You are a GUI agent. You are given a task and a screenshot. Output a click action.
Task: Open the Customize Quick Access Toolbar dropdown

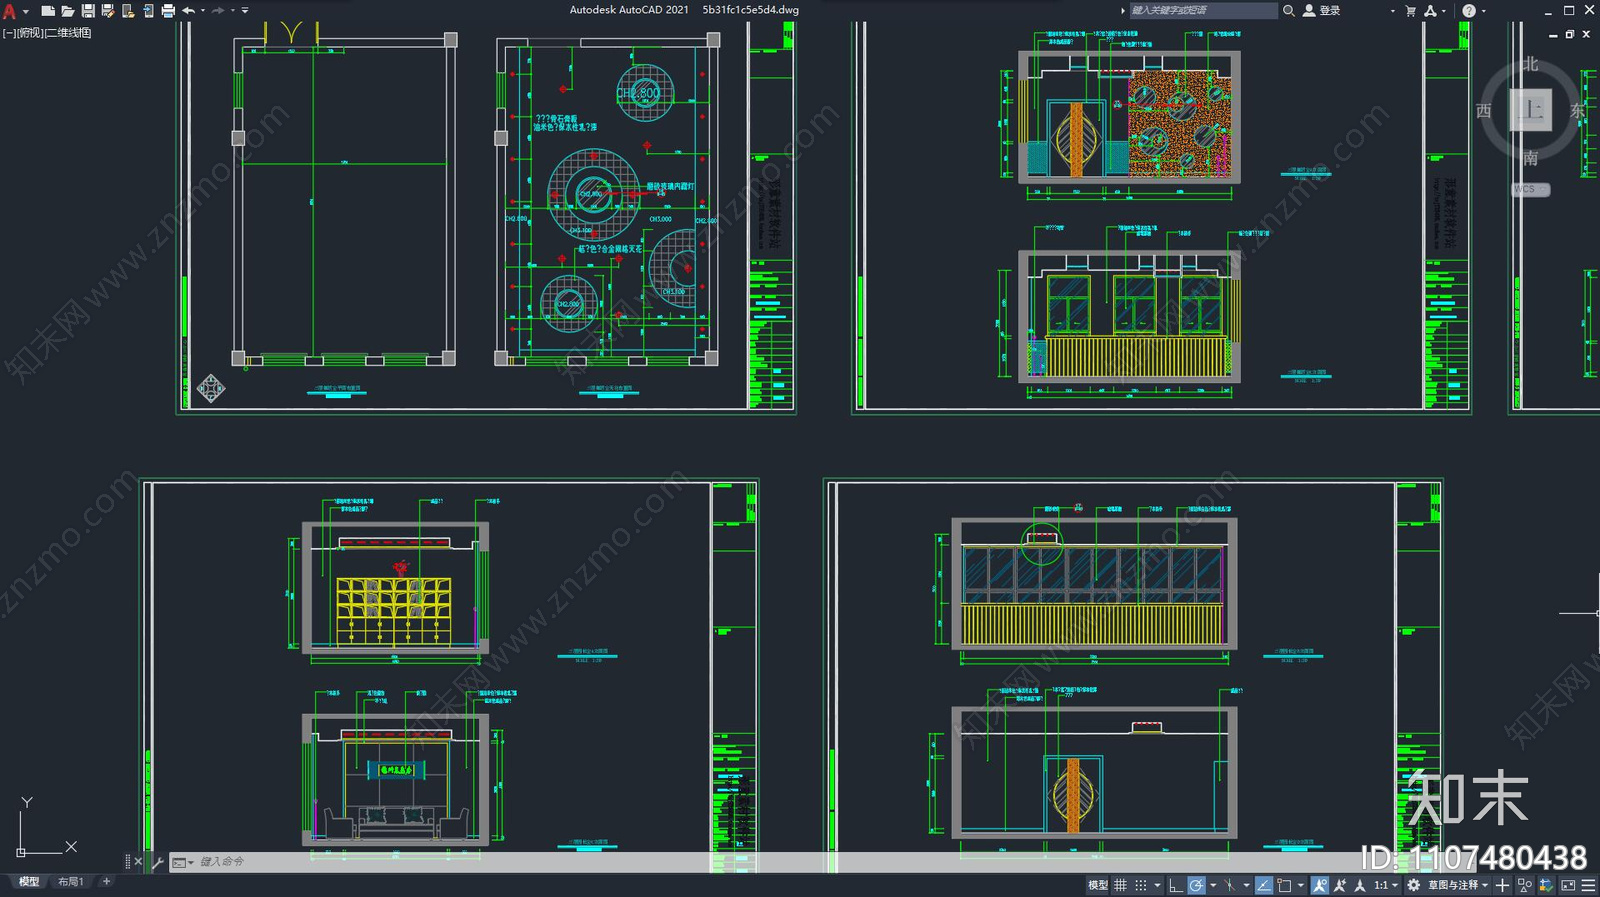click(x=245, y=11)
